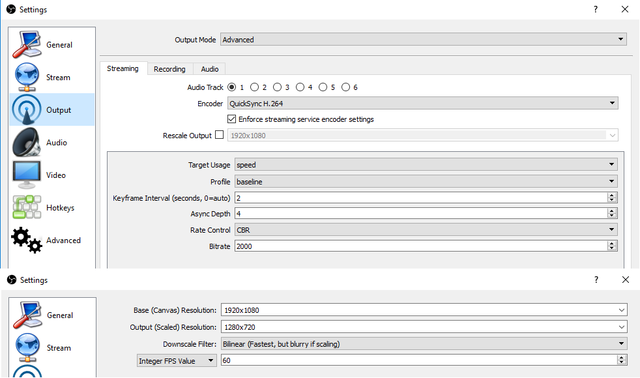
Task: Click the OBS logo in lower title bar
Action: click(x=12, y=280)
